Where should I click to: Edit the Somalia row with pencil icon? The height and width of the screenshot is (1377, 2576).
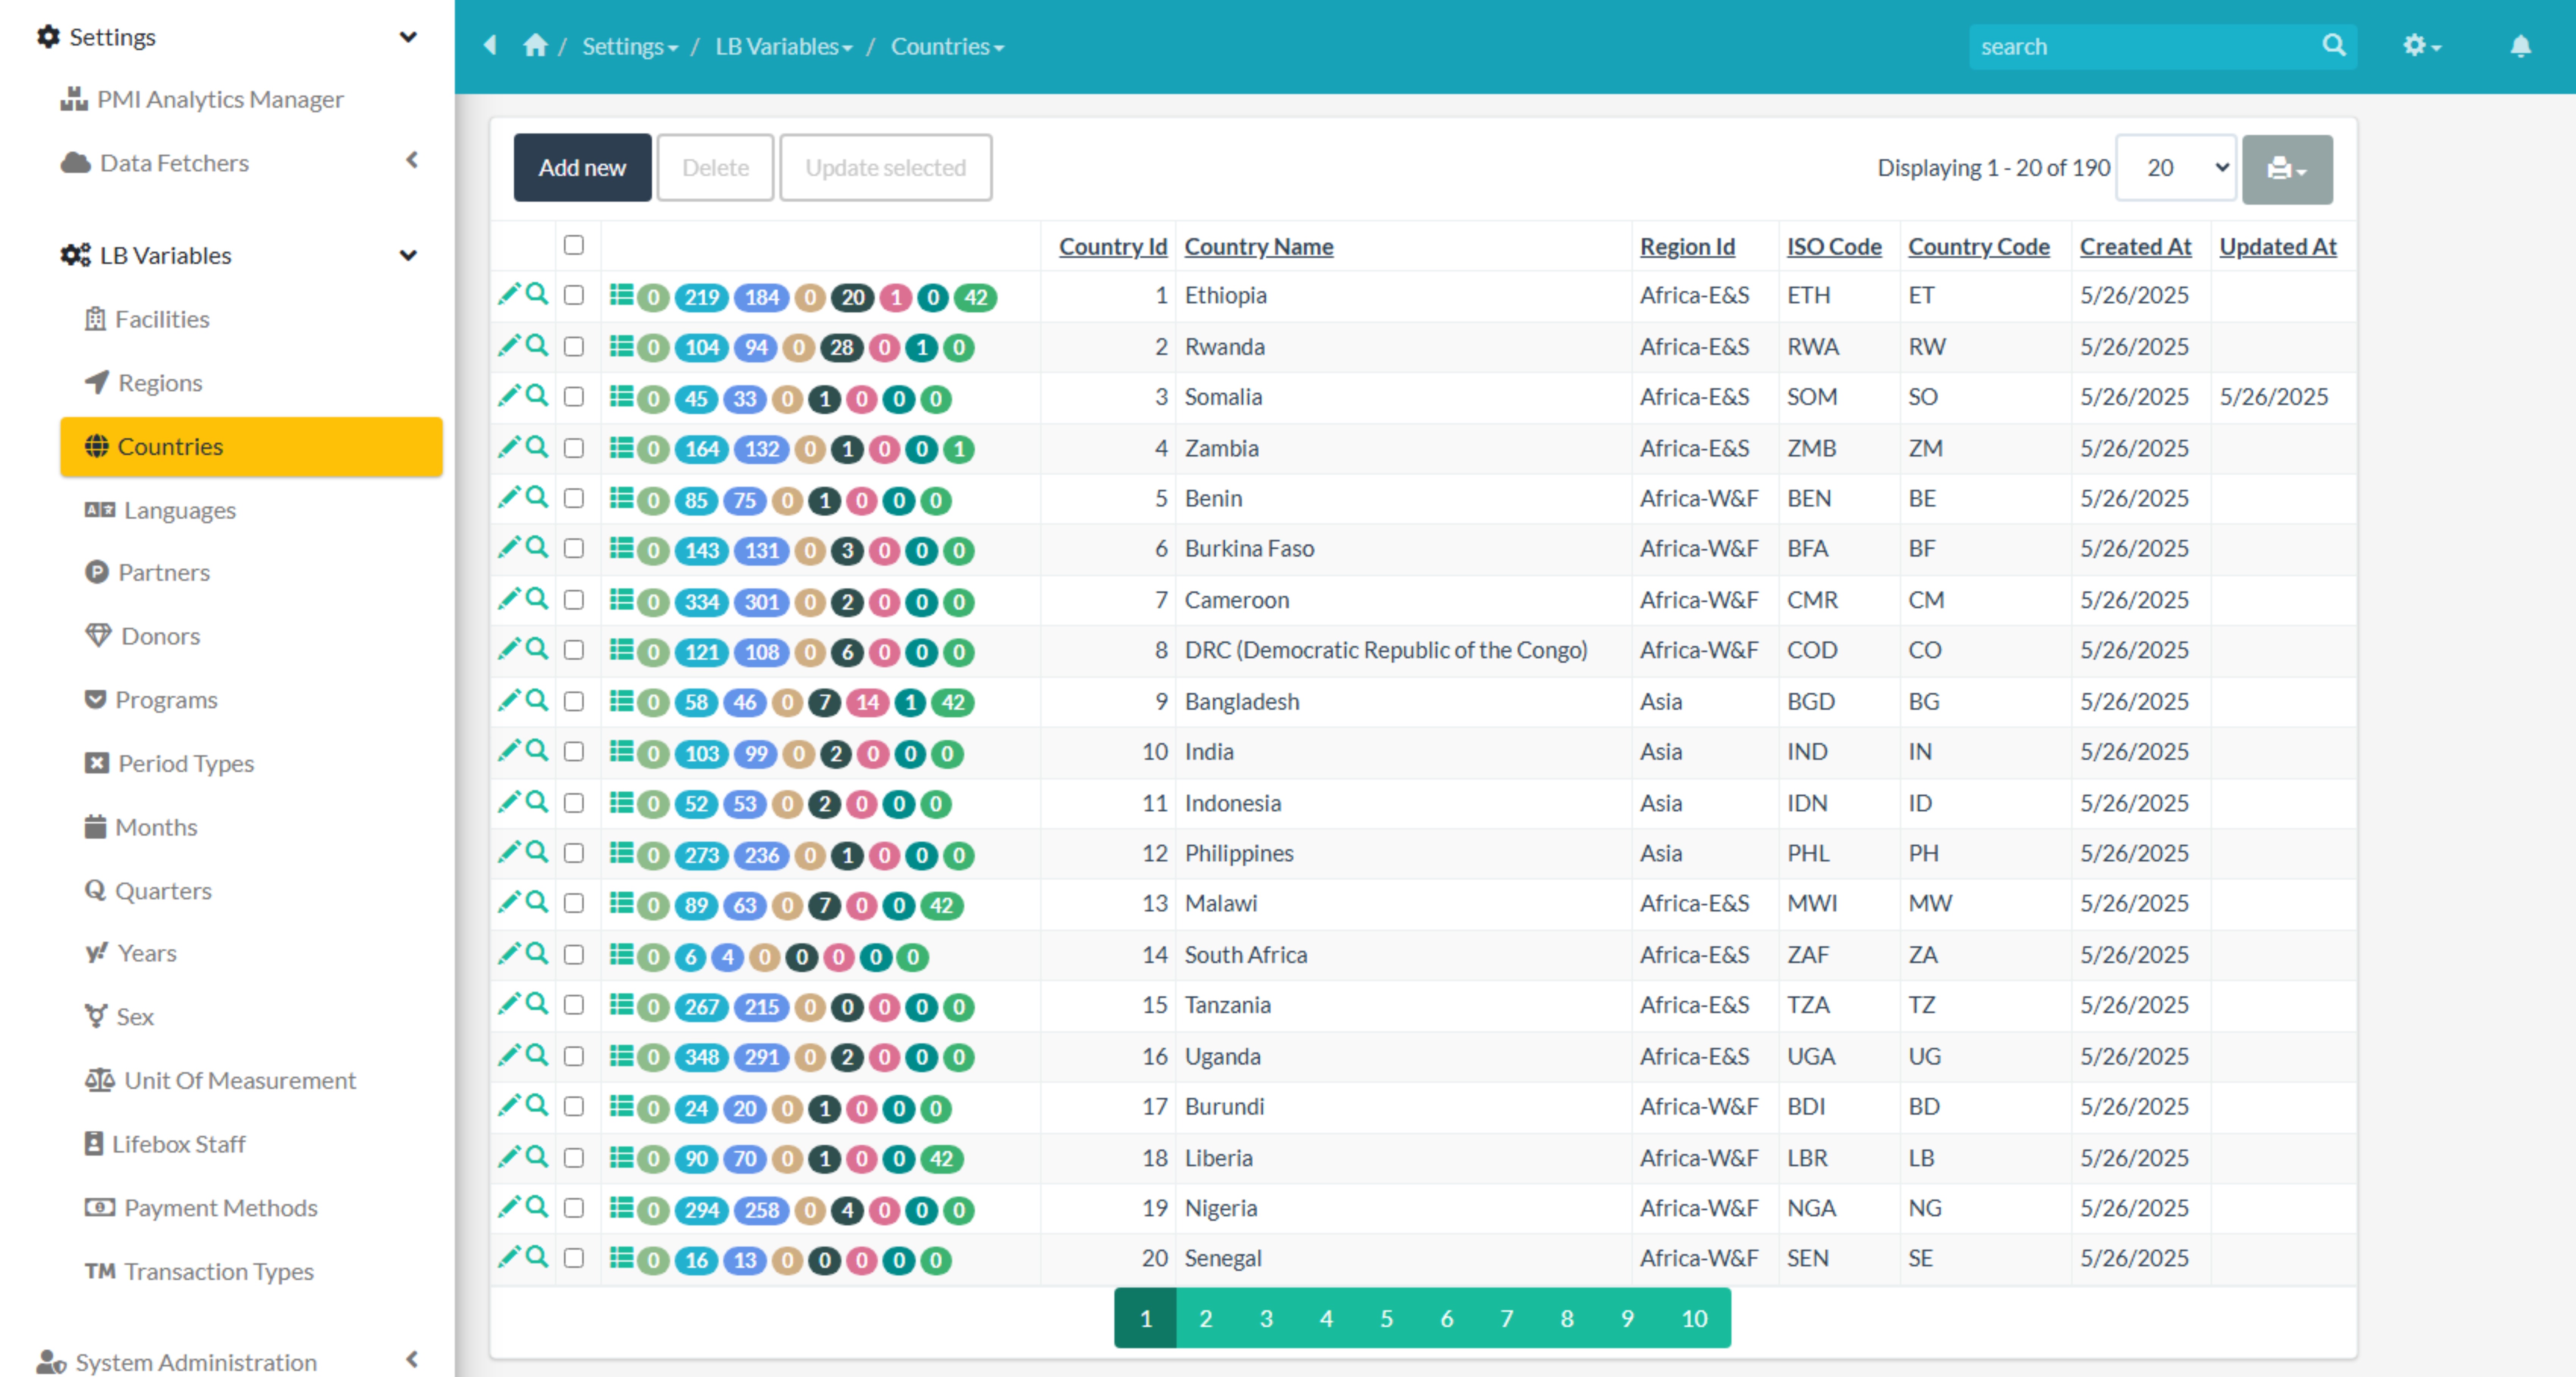509,396
